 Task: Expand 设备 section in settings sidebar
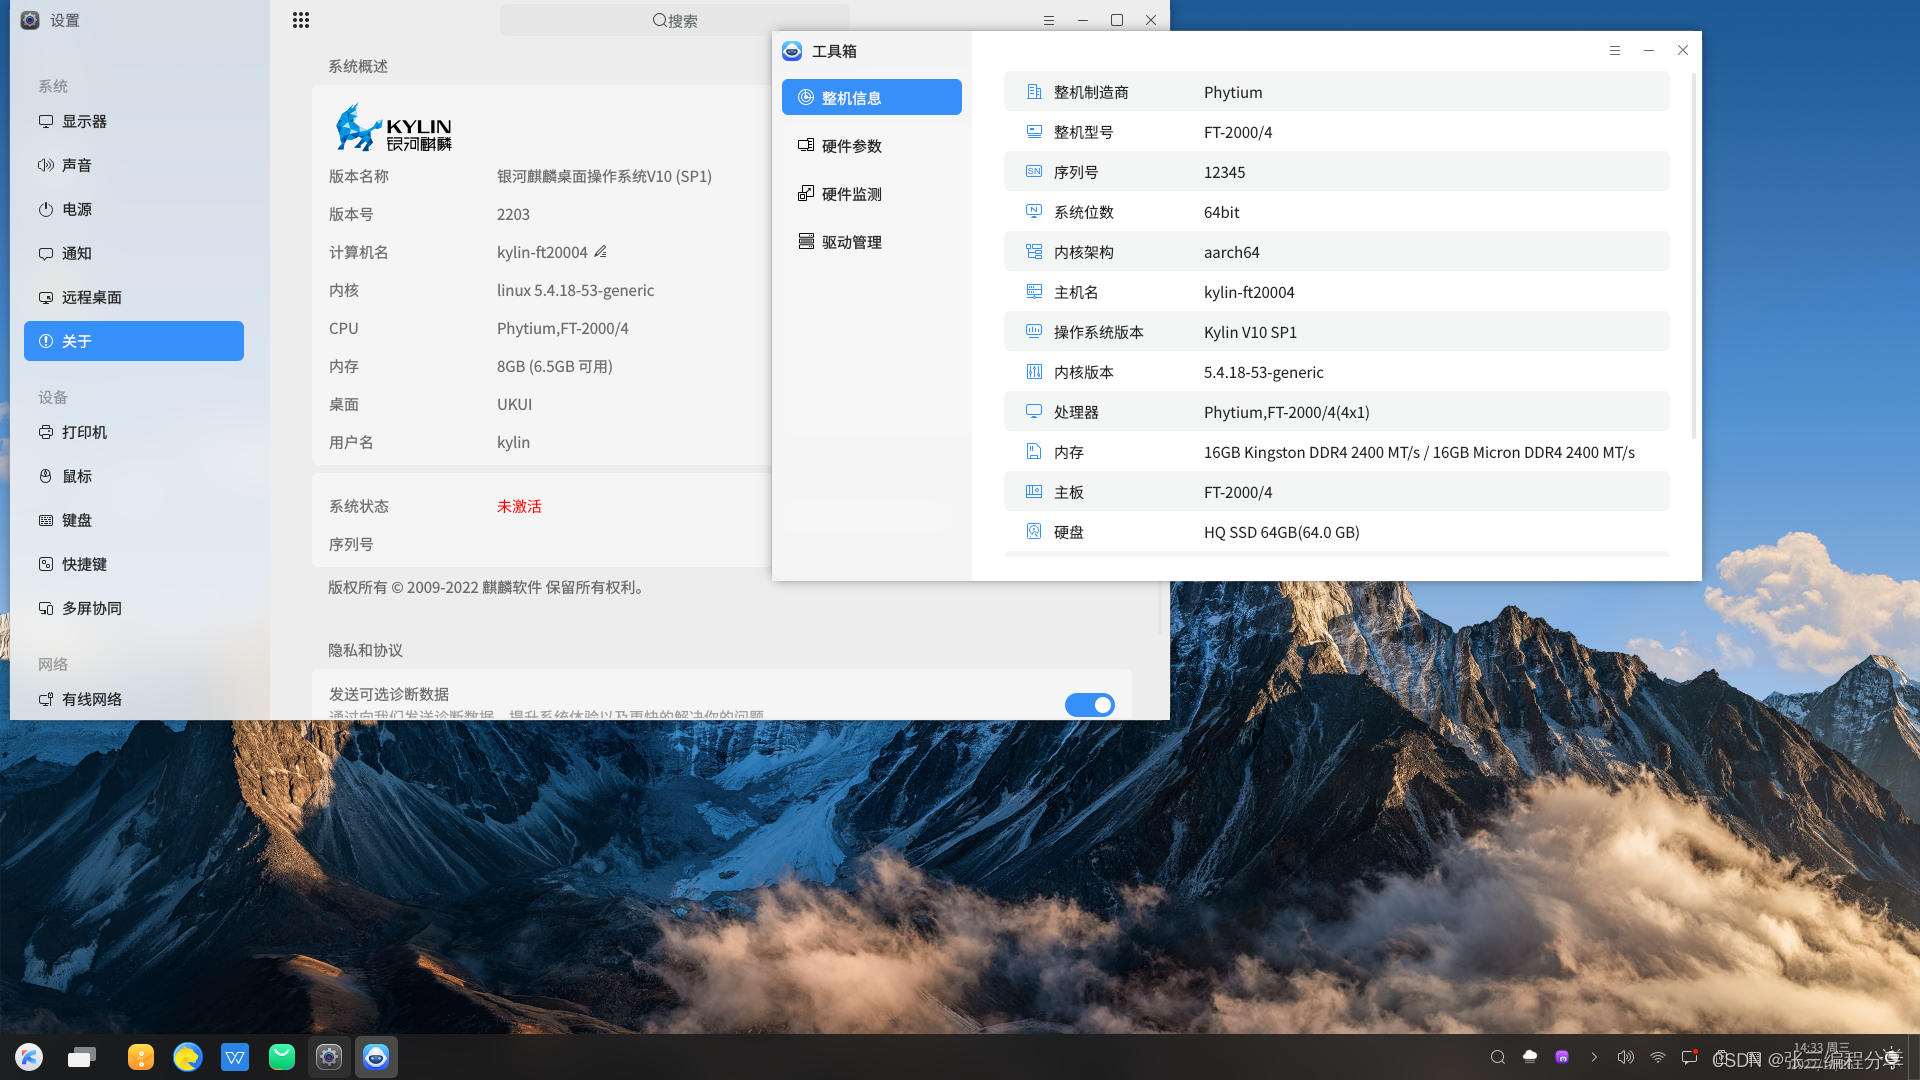tap(53, 396)
